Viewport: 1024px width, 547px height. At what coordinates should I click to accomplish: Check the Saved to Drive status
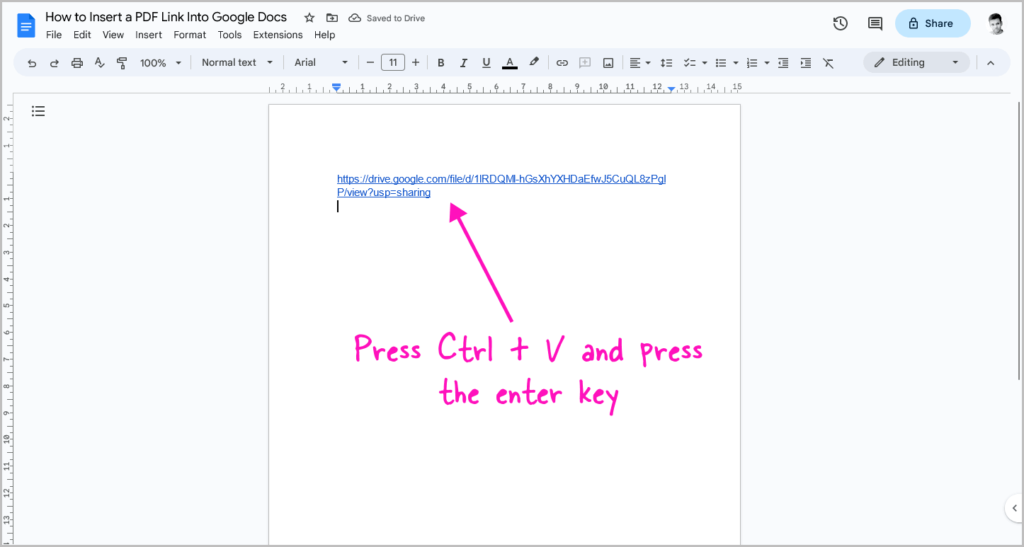point(387,18)
